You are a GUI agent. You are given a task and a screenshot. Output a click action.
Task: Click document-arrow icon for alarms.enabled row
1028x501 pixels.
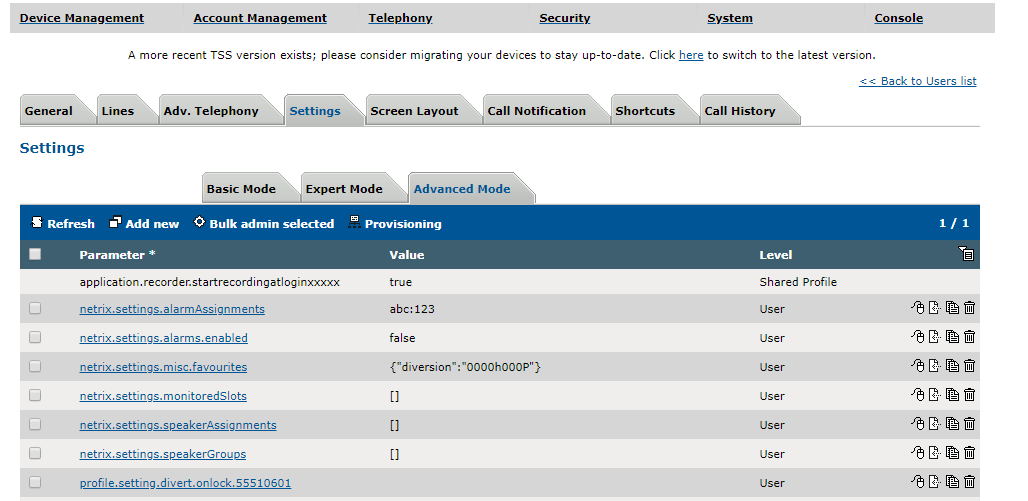[x=935, y=336]
